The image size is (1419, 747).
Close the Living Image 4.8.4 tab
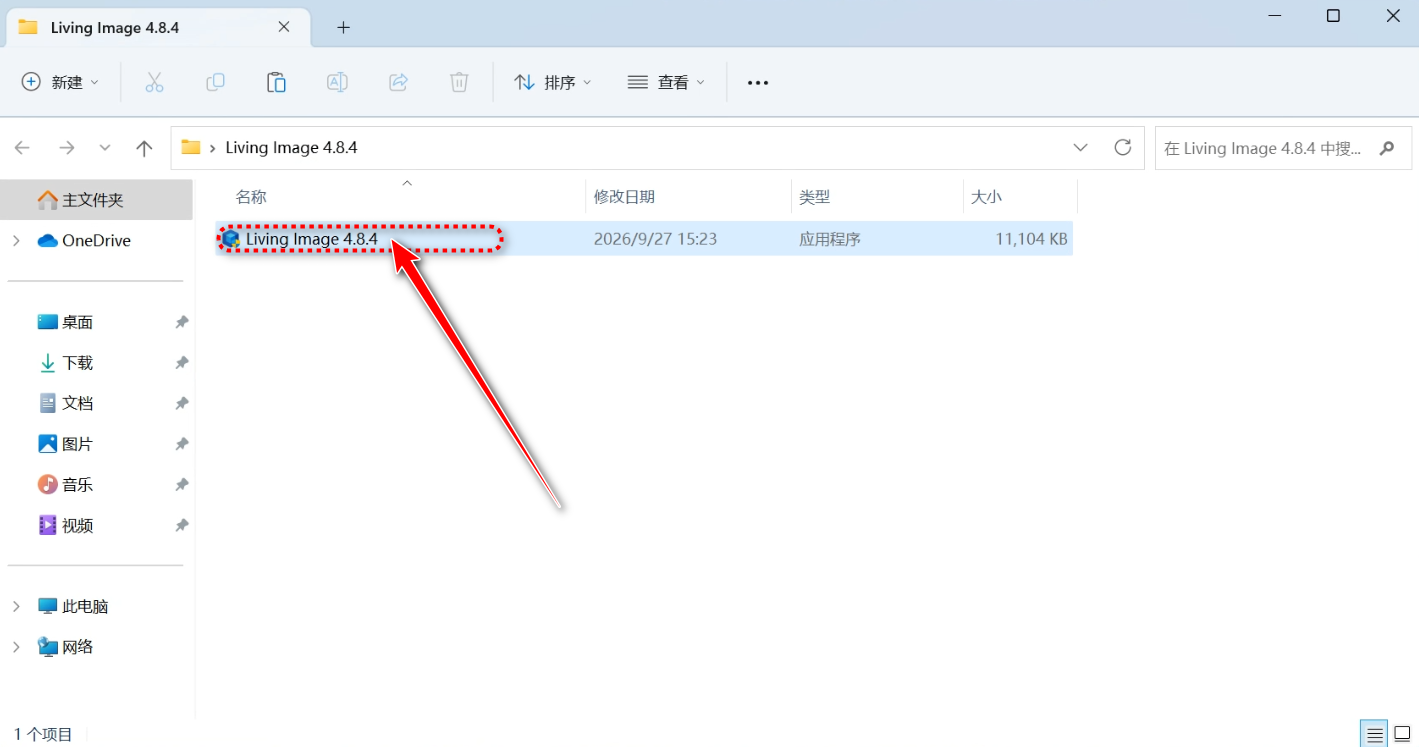[284, 28]
